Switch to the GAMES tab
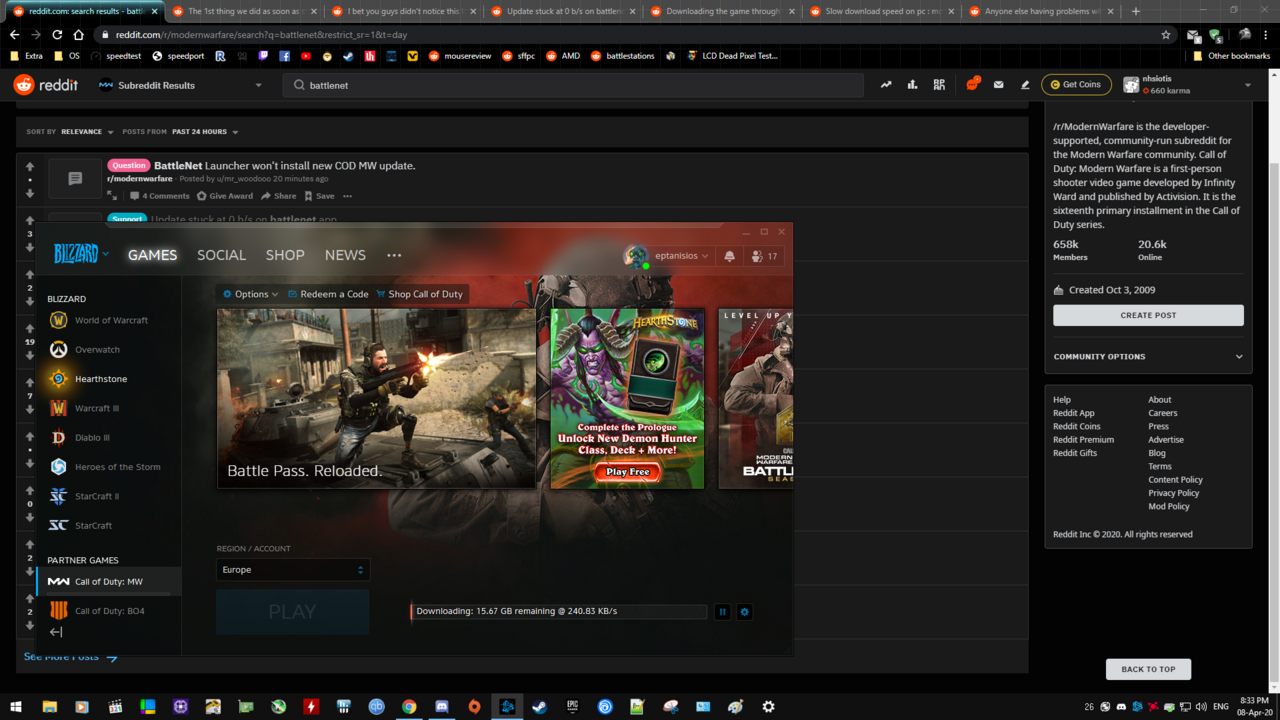Image resolution: width=1280 pixels, height=720 pixels. click(152, 255)
